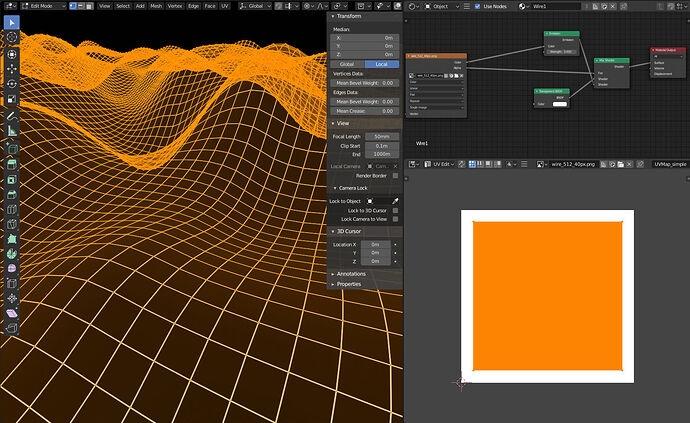The height and width of the screenshot is (423, 690).
Task: Click the Transparent BSDF white color swatch
Action: pyautogui.click(x=559, y=104)
